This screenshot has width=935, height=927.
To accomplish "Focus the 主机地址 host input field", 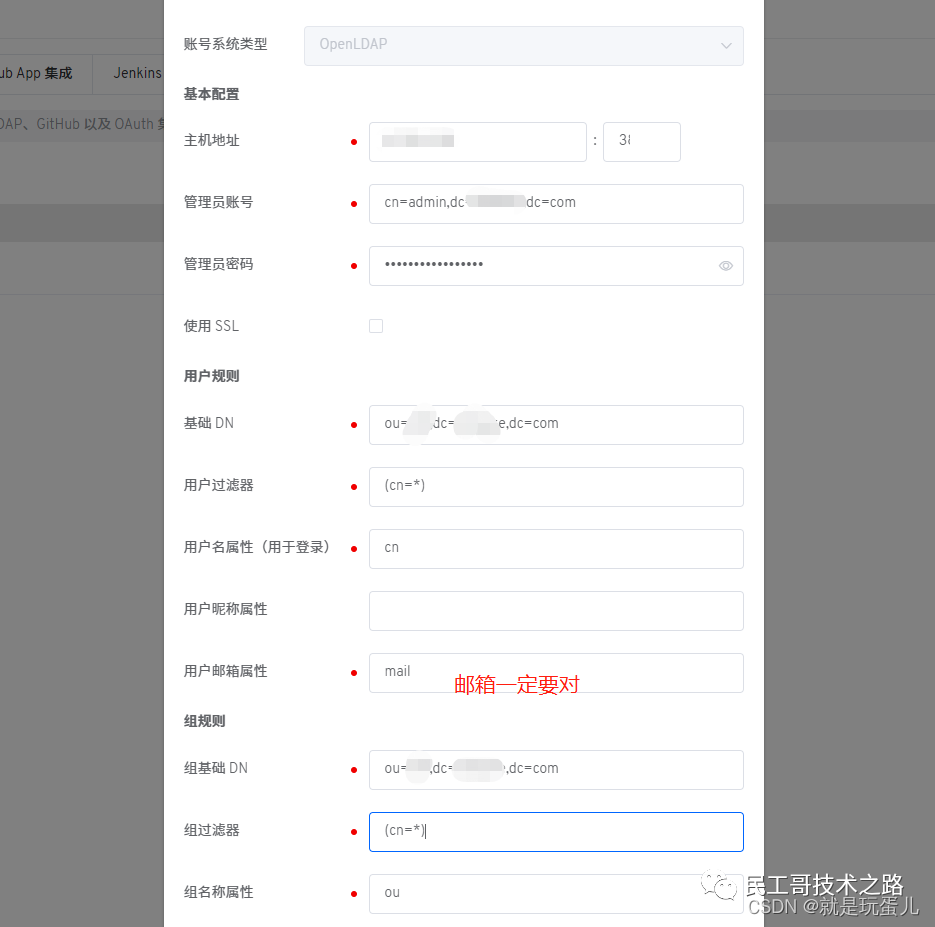I will tap(477, 142).
